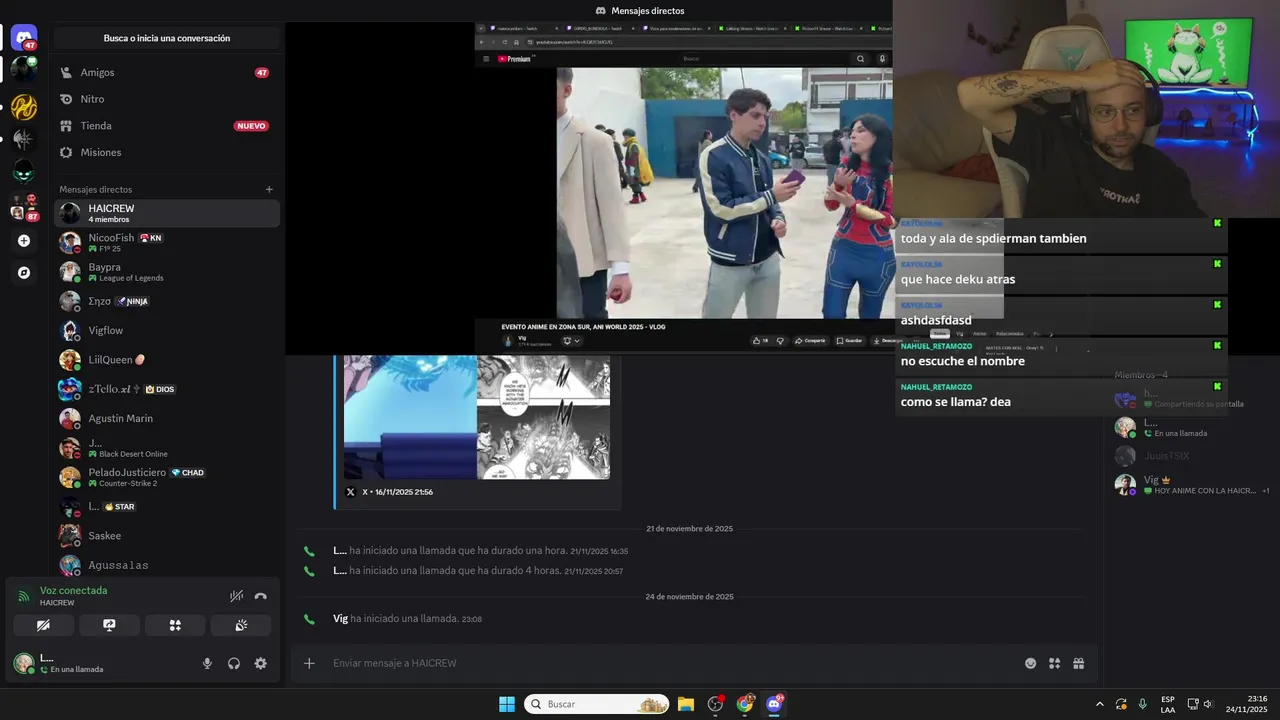Open the Amigos section
1280x720 pixels.
point(167,72)
